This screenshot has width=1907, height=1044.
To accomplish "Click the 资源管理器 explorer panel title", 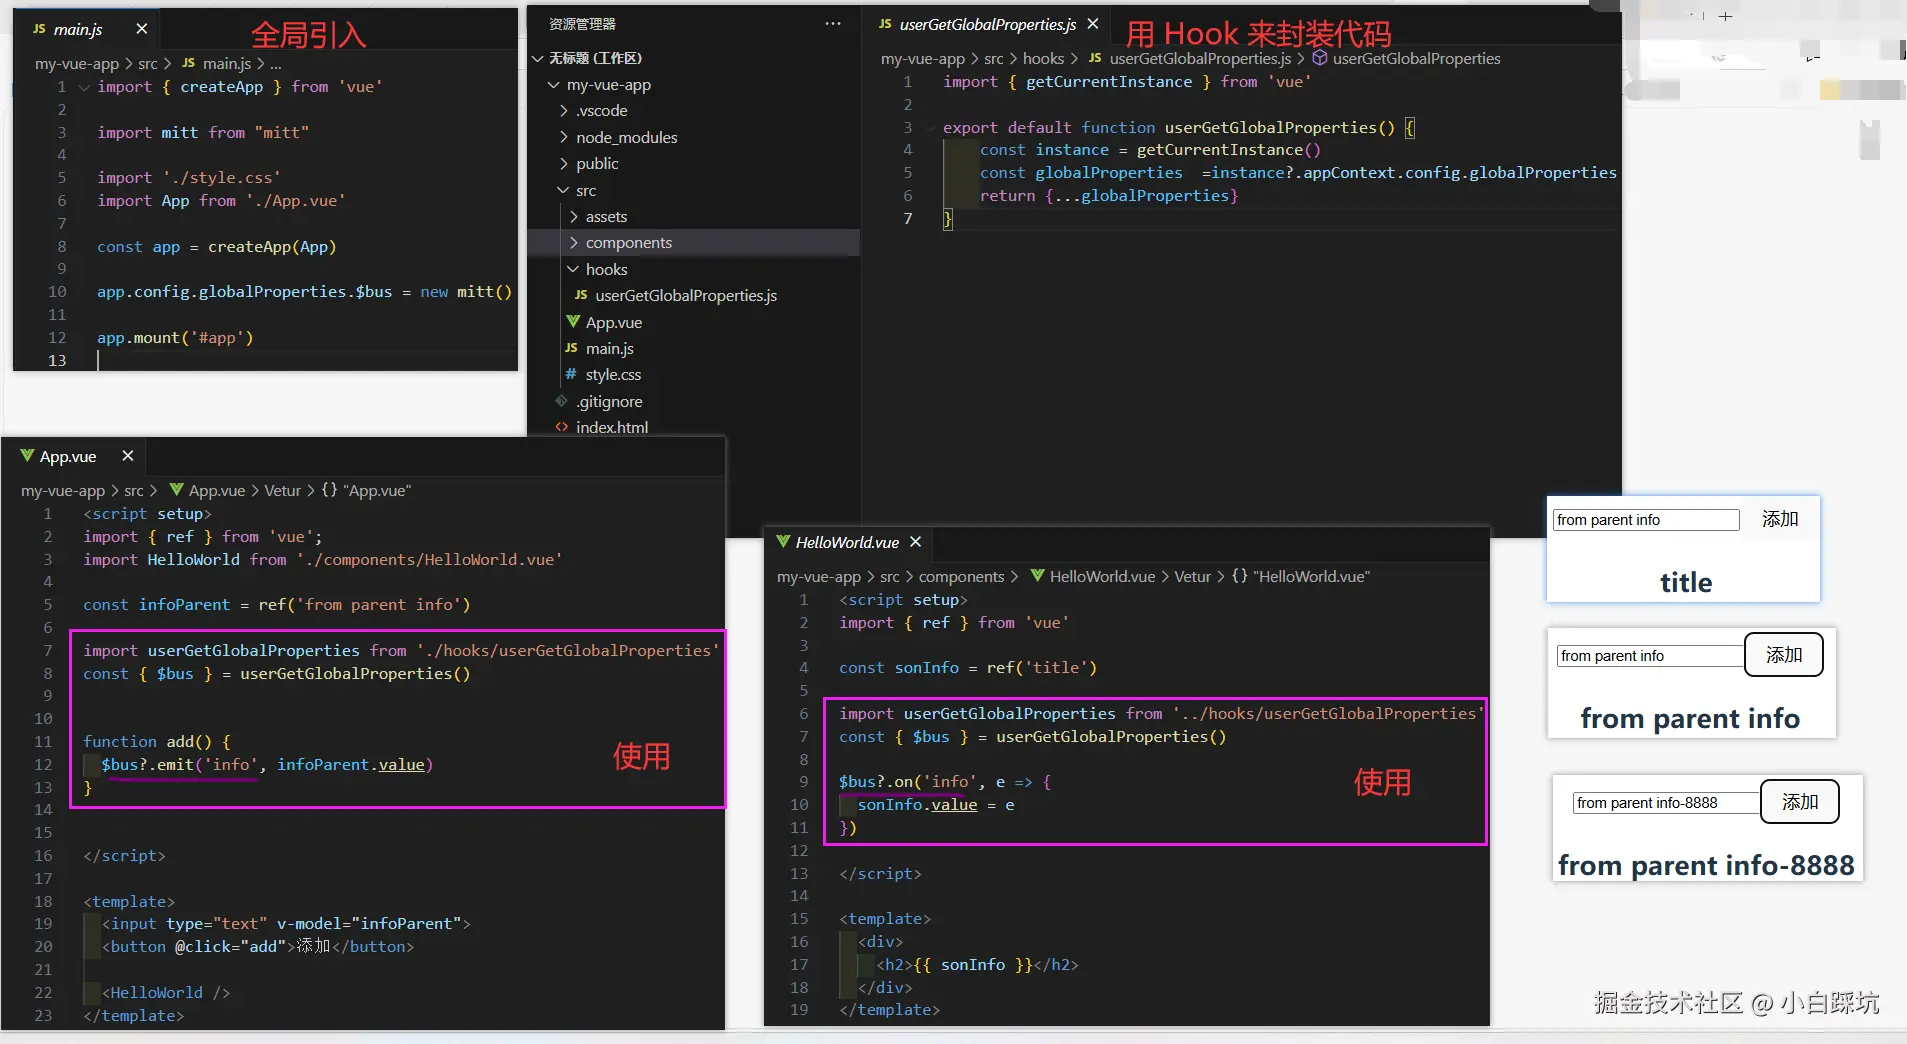I will point(582,24).
